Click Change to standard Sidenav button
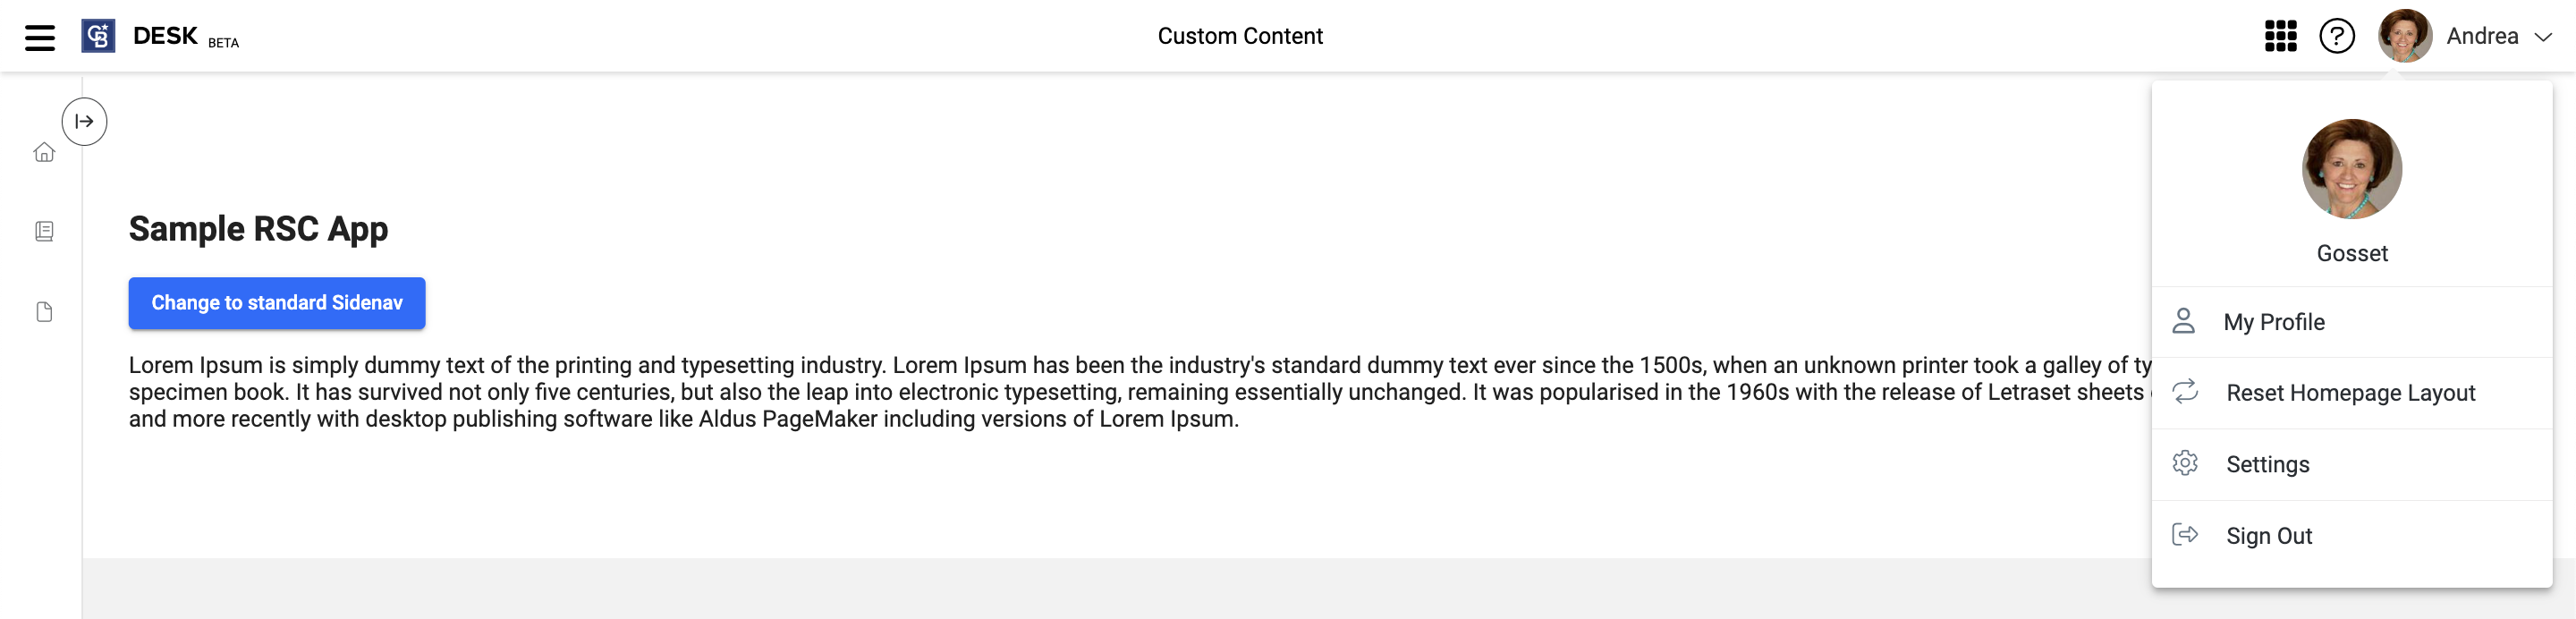The width and height of the screenshot is (2576, 619). pos(277,303)
